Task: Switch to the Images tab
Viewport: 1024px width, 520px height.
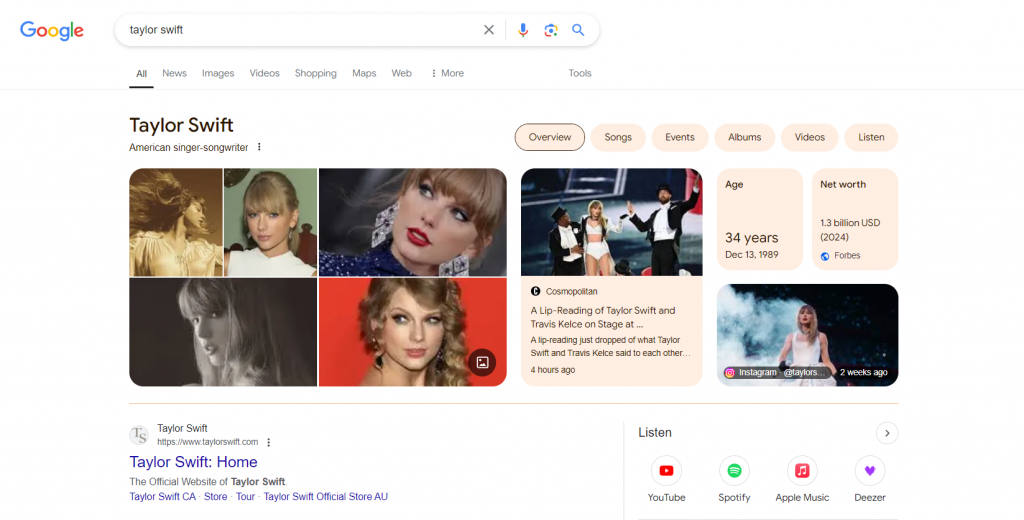Action: 218,73
